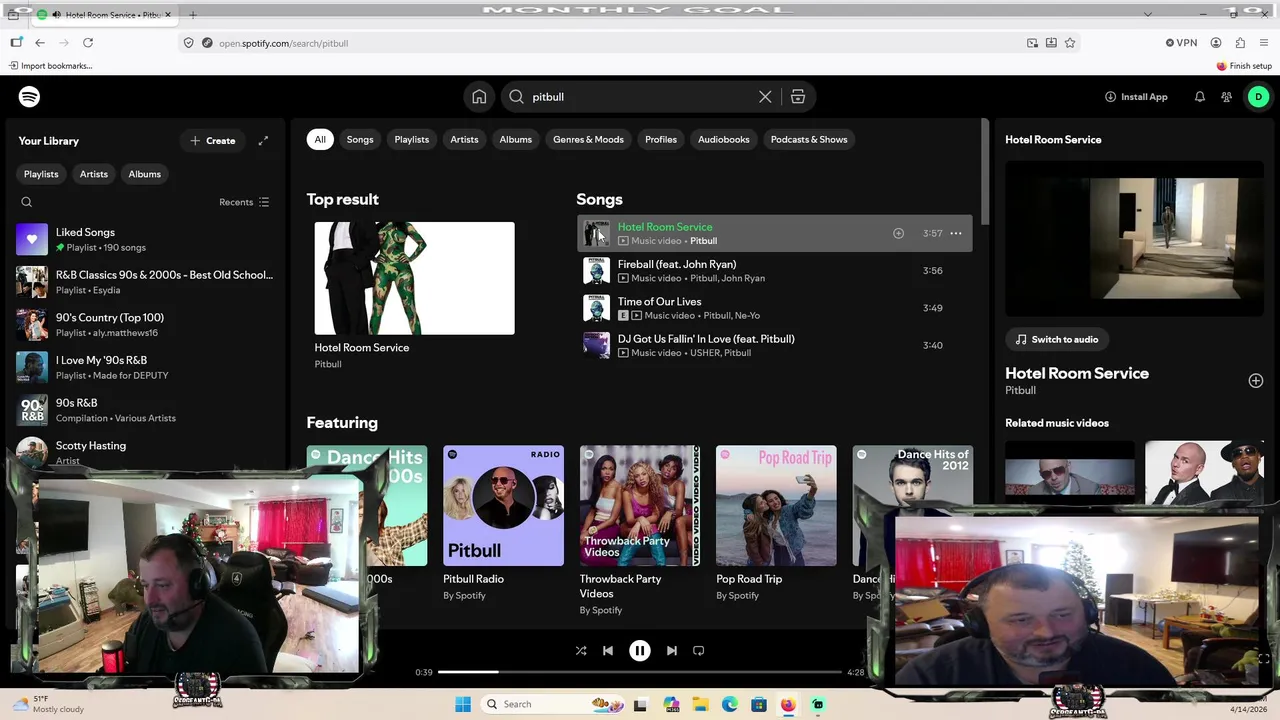
Task: Open the Pop Road Trip playlist
Action: click(776, 523)
